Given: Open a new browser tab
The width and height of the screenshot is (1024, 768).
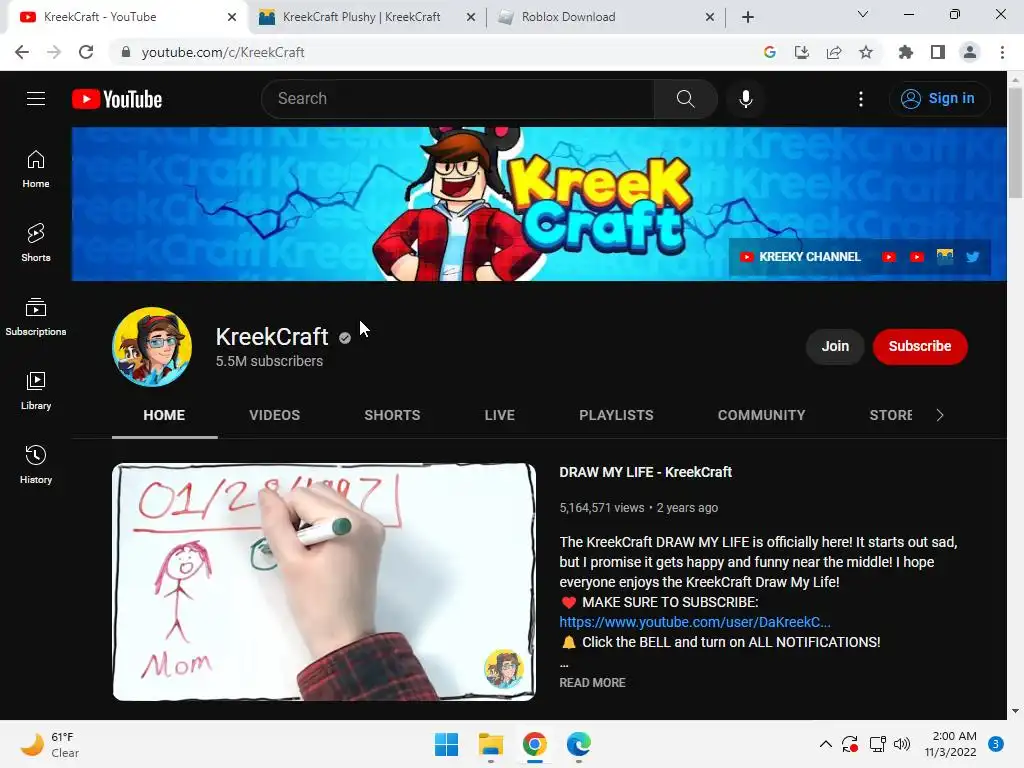Looking at the screenshot, I should 748,17.
